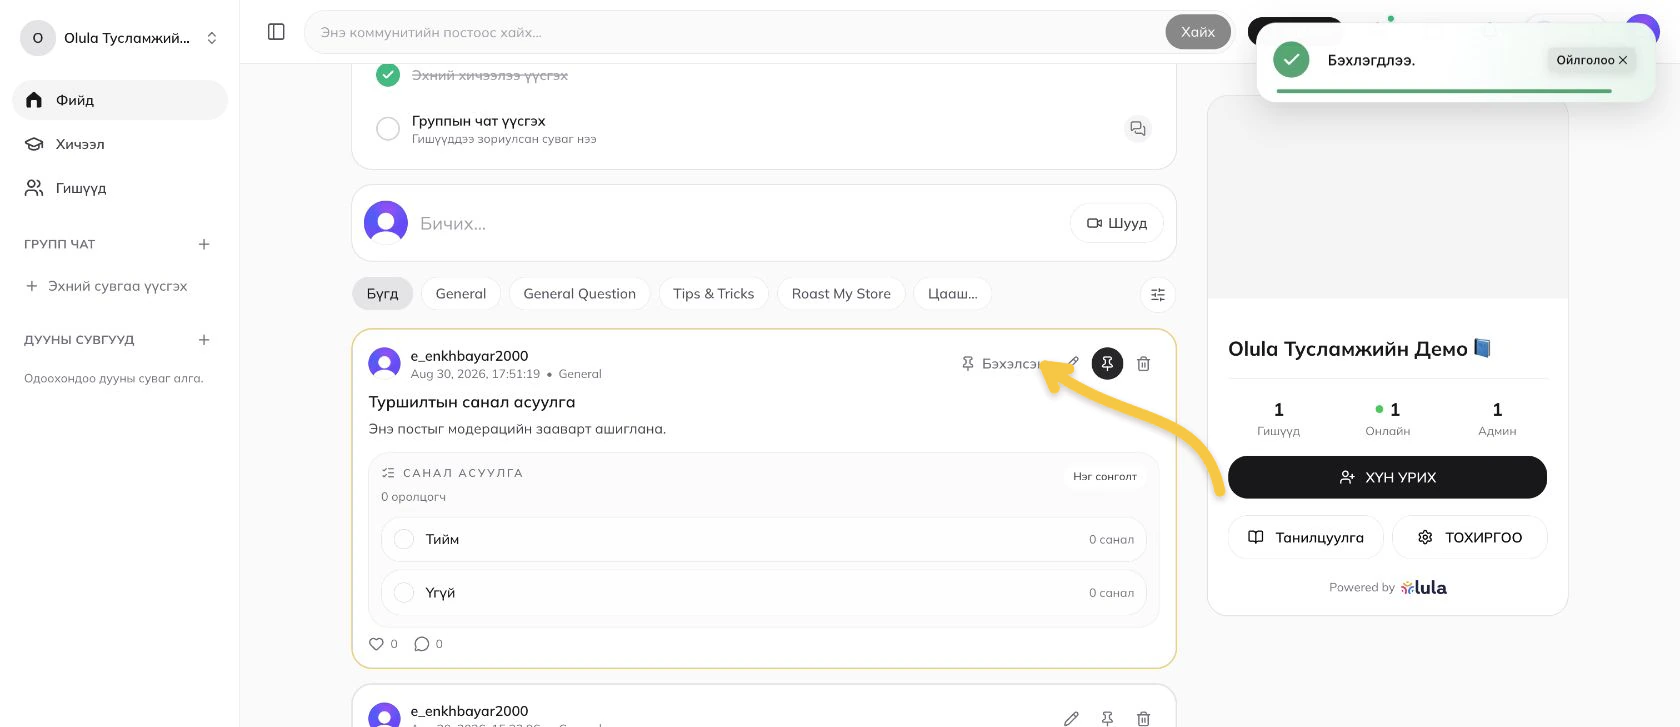Tick the Группын чат үүсгэх checklist circle
This screenshot has height=727, width=1680.
pos(388,129)
